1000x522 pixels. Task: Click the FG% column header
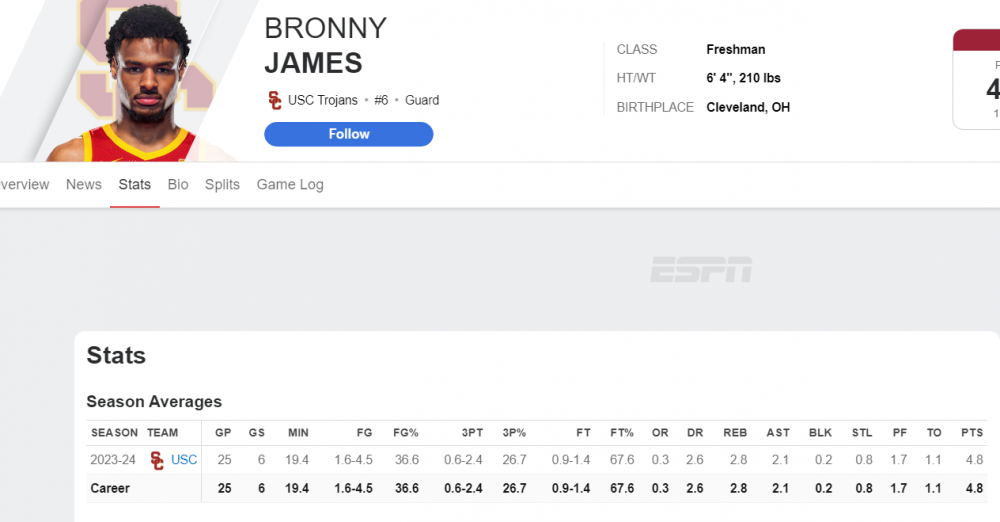pyautogui.click(x=405, y=433)
